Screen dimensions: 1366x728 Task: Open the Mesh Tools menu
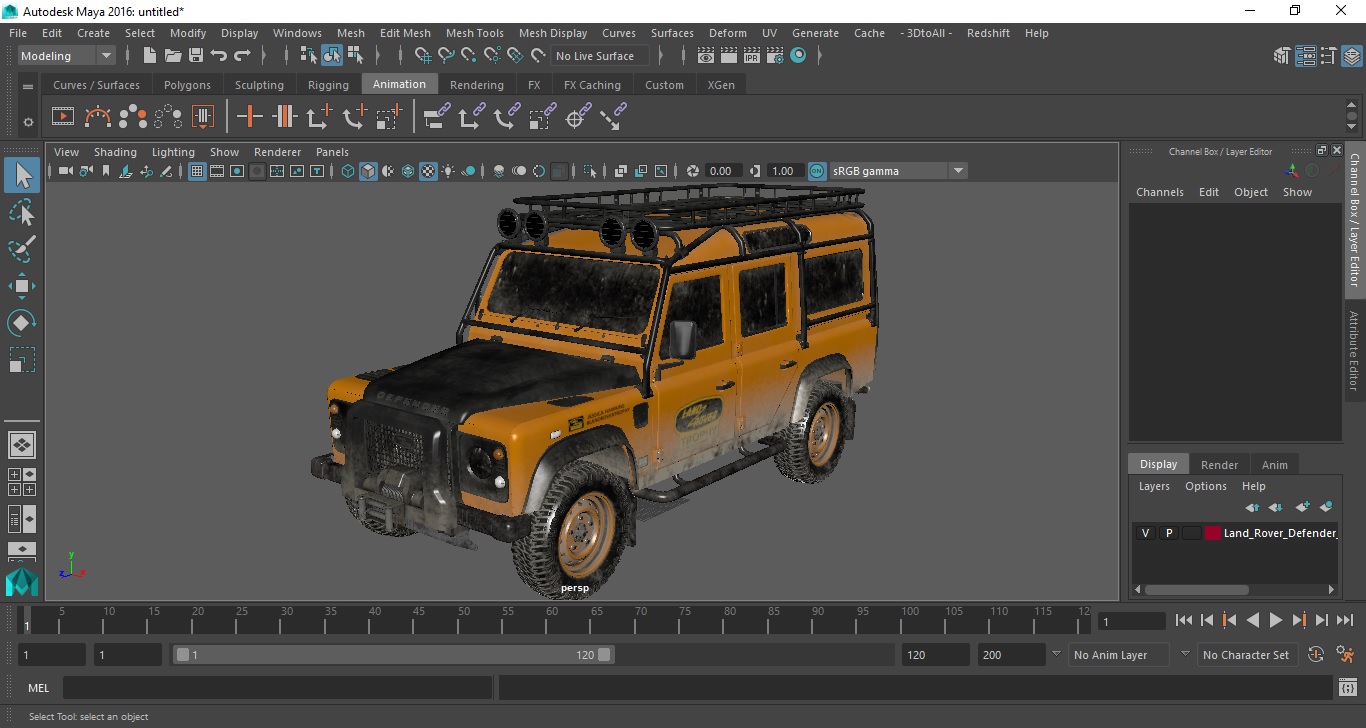[x=474, y=33]
